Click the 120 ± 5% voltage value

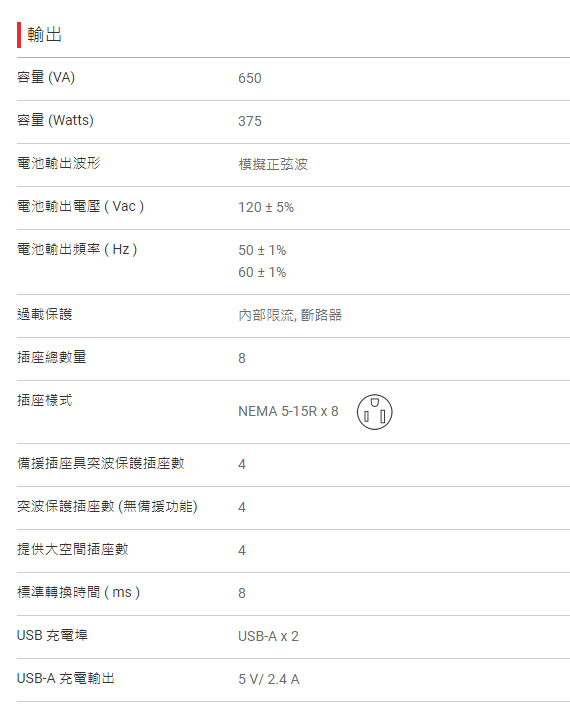266,207
